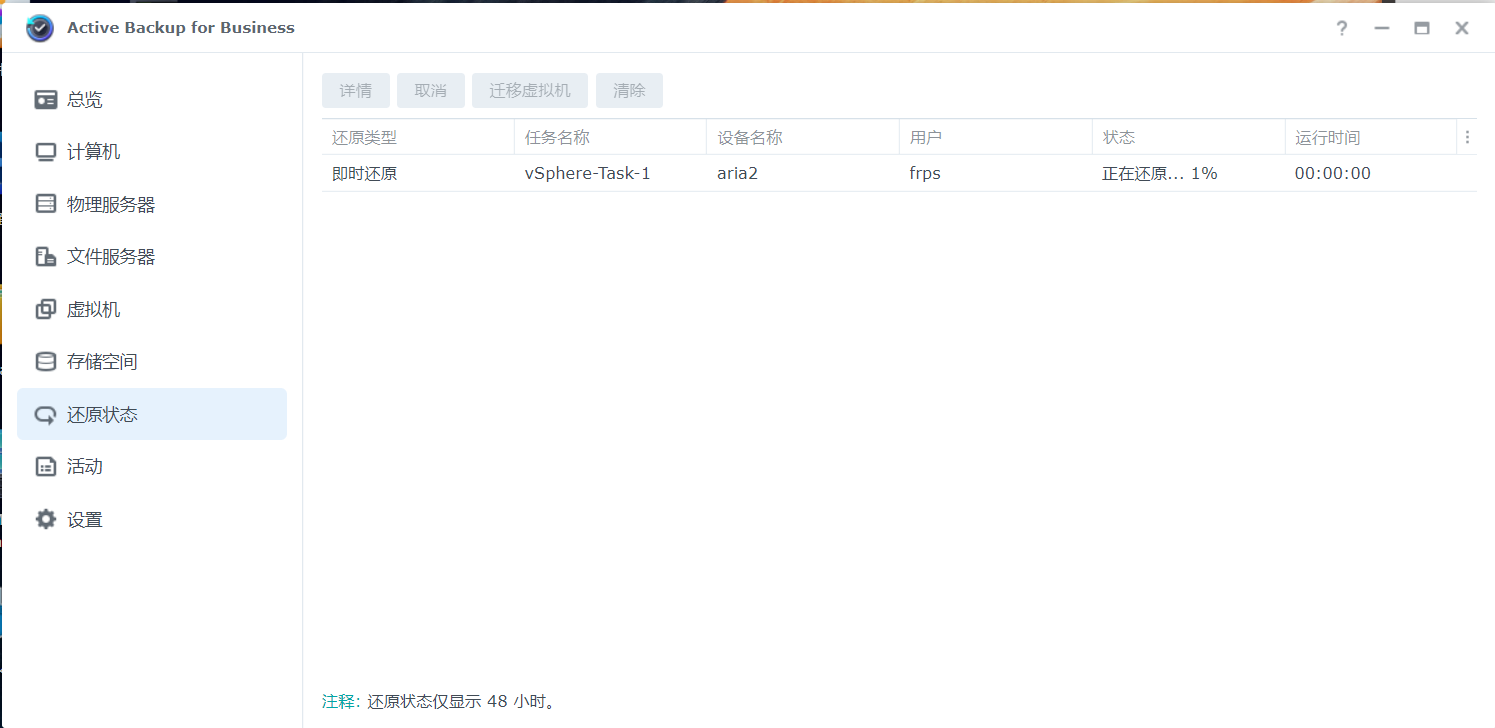1495x728 pixels.
Task: Sort by 设备名称 column header
Action: (x=803, y=137)
